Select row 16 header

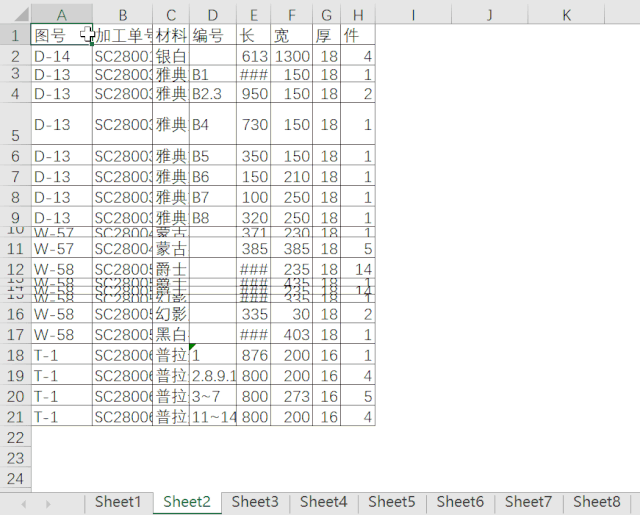(x=16, y=313)
